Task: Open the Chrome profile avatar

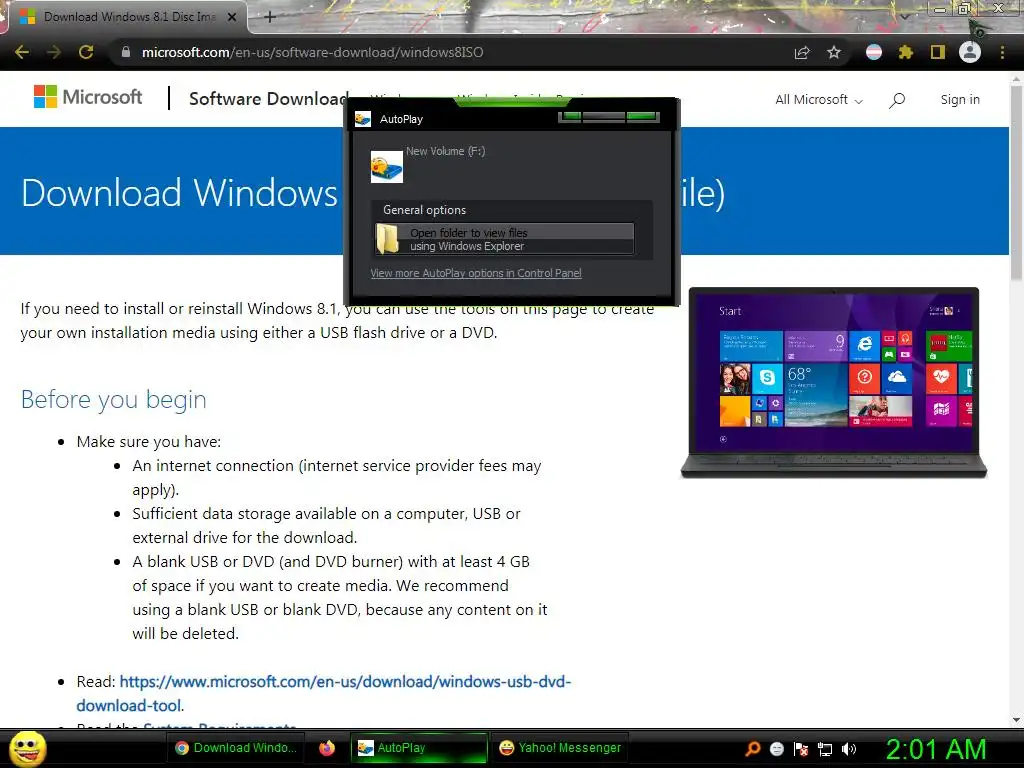Action: coord(970,52)
